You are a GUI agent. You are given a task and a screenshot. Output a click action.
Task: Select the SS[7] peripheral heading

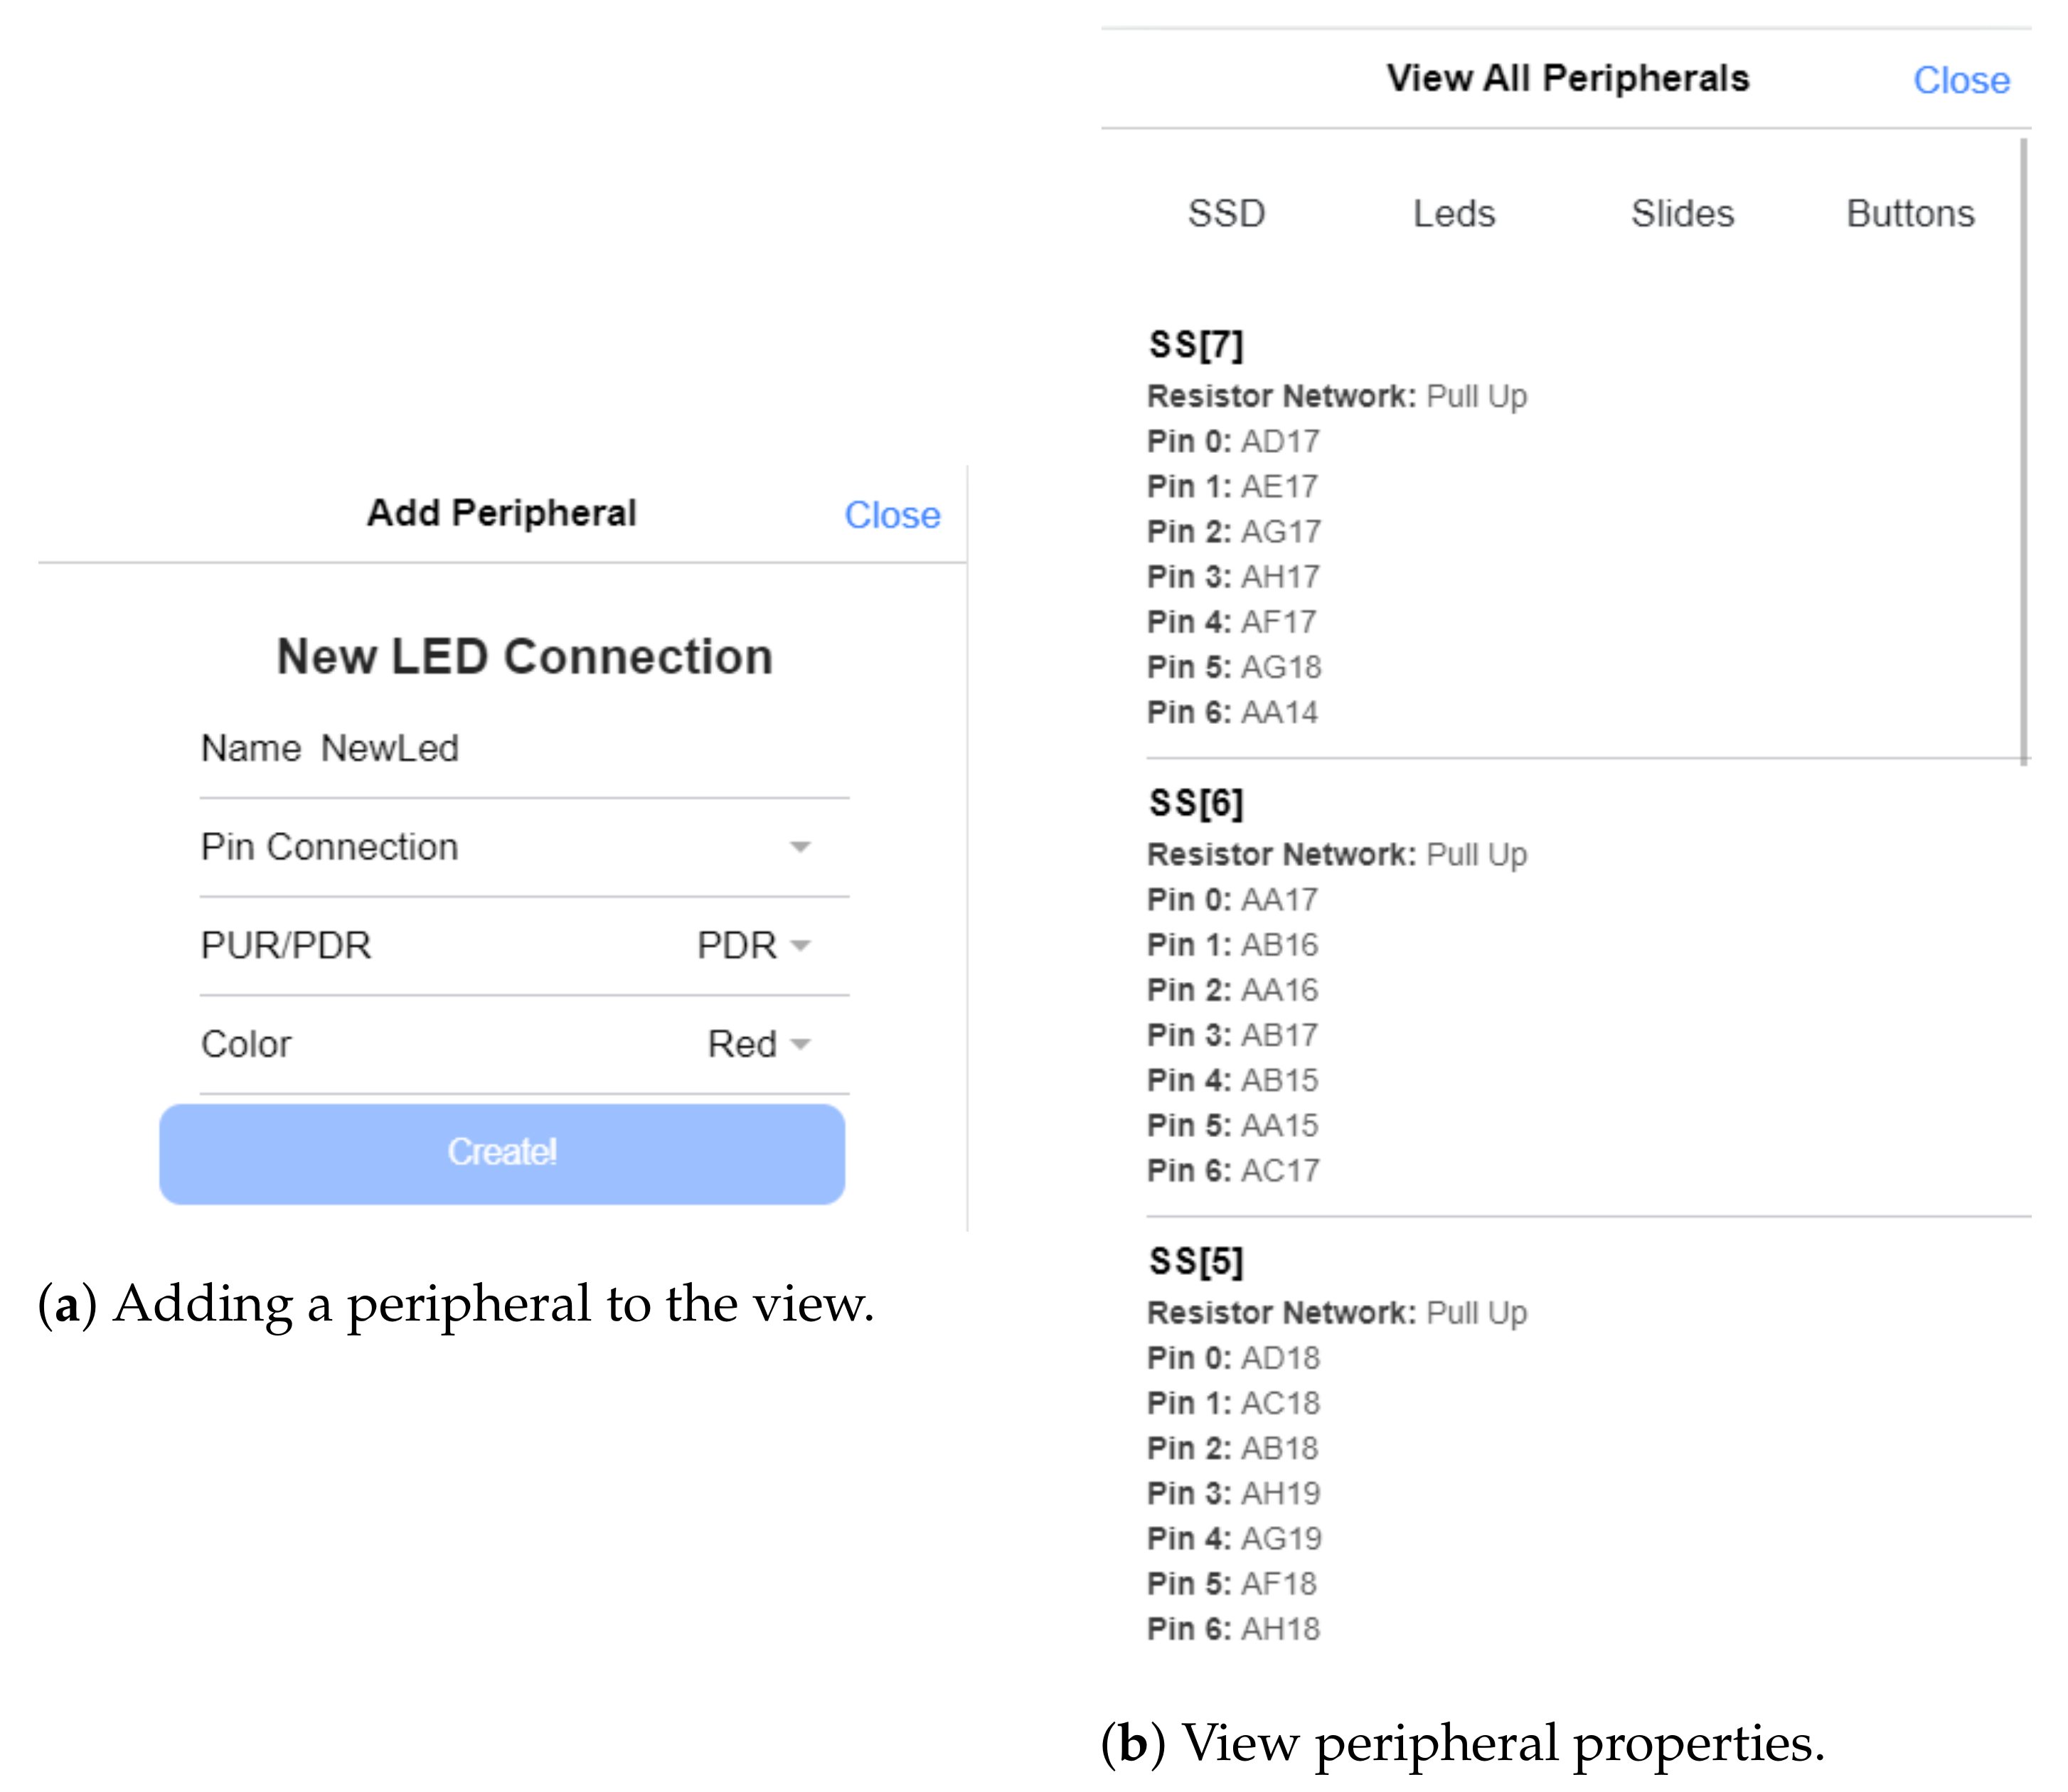[x=1196, y=345]
